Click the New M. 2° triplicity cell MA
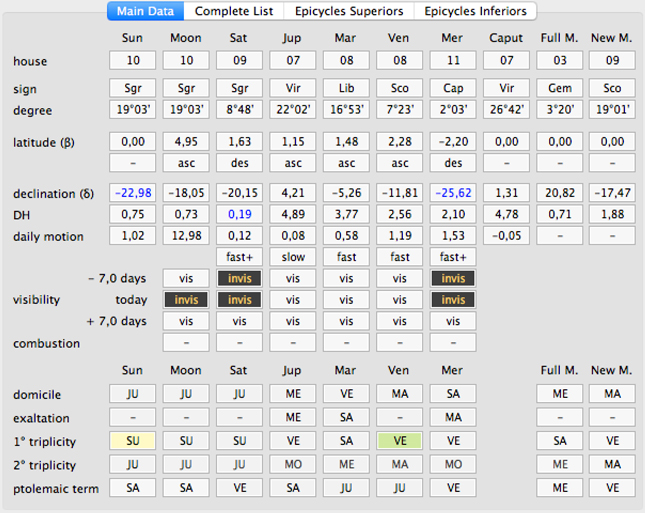This screenshot has height=513, width=645. (x=613, y=464)
